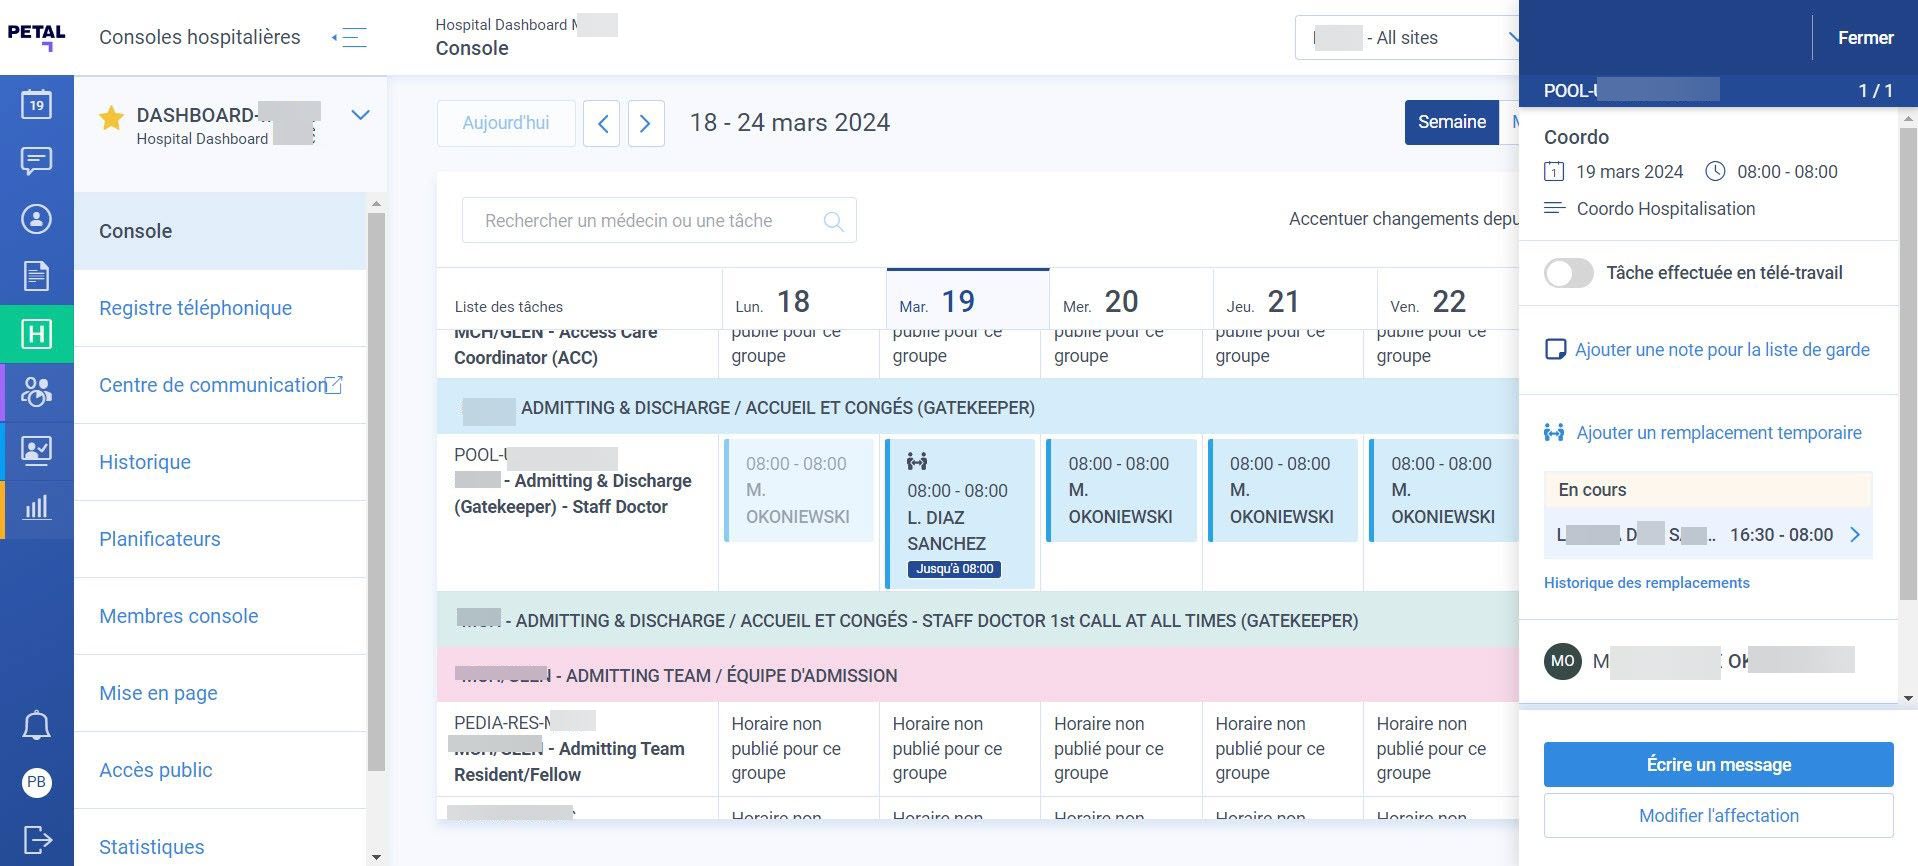
Task: Expand the En cours replacement entry arrow
Action: 1855,535
